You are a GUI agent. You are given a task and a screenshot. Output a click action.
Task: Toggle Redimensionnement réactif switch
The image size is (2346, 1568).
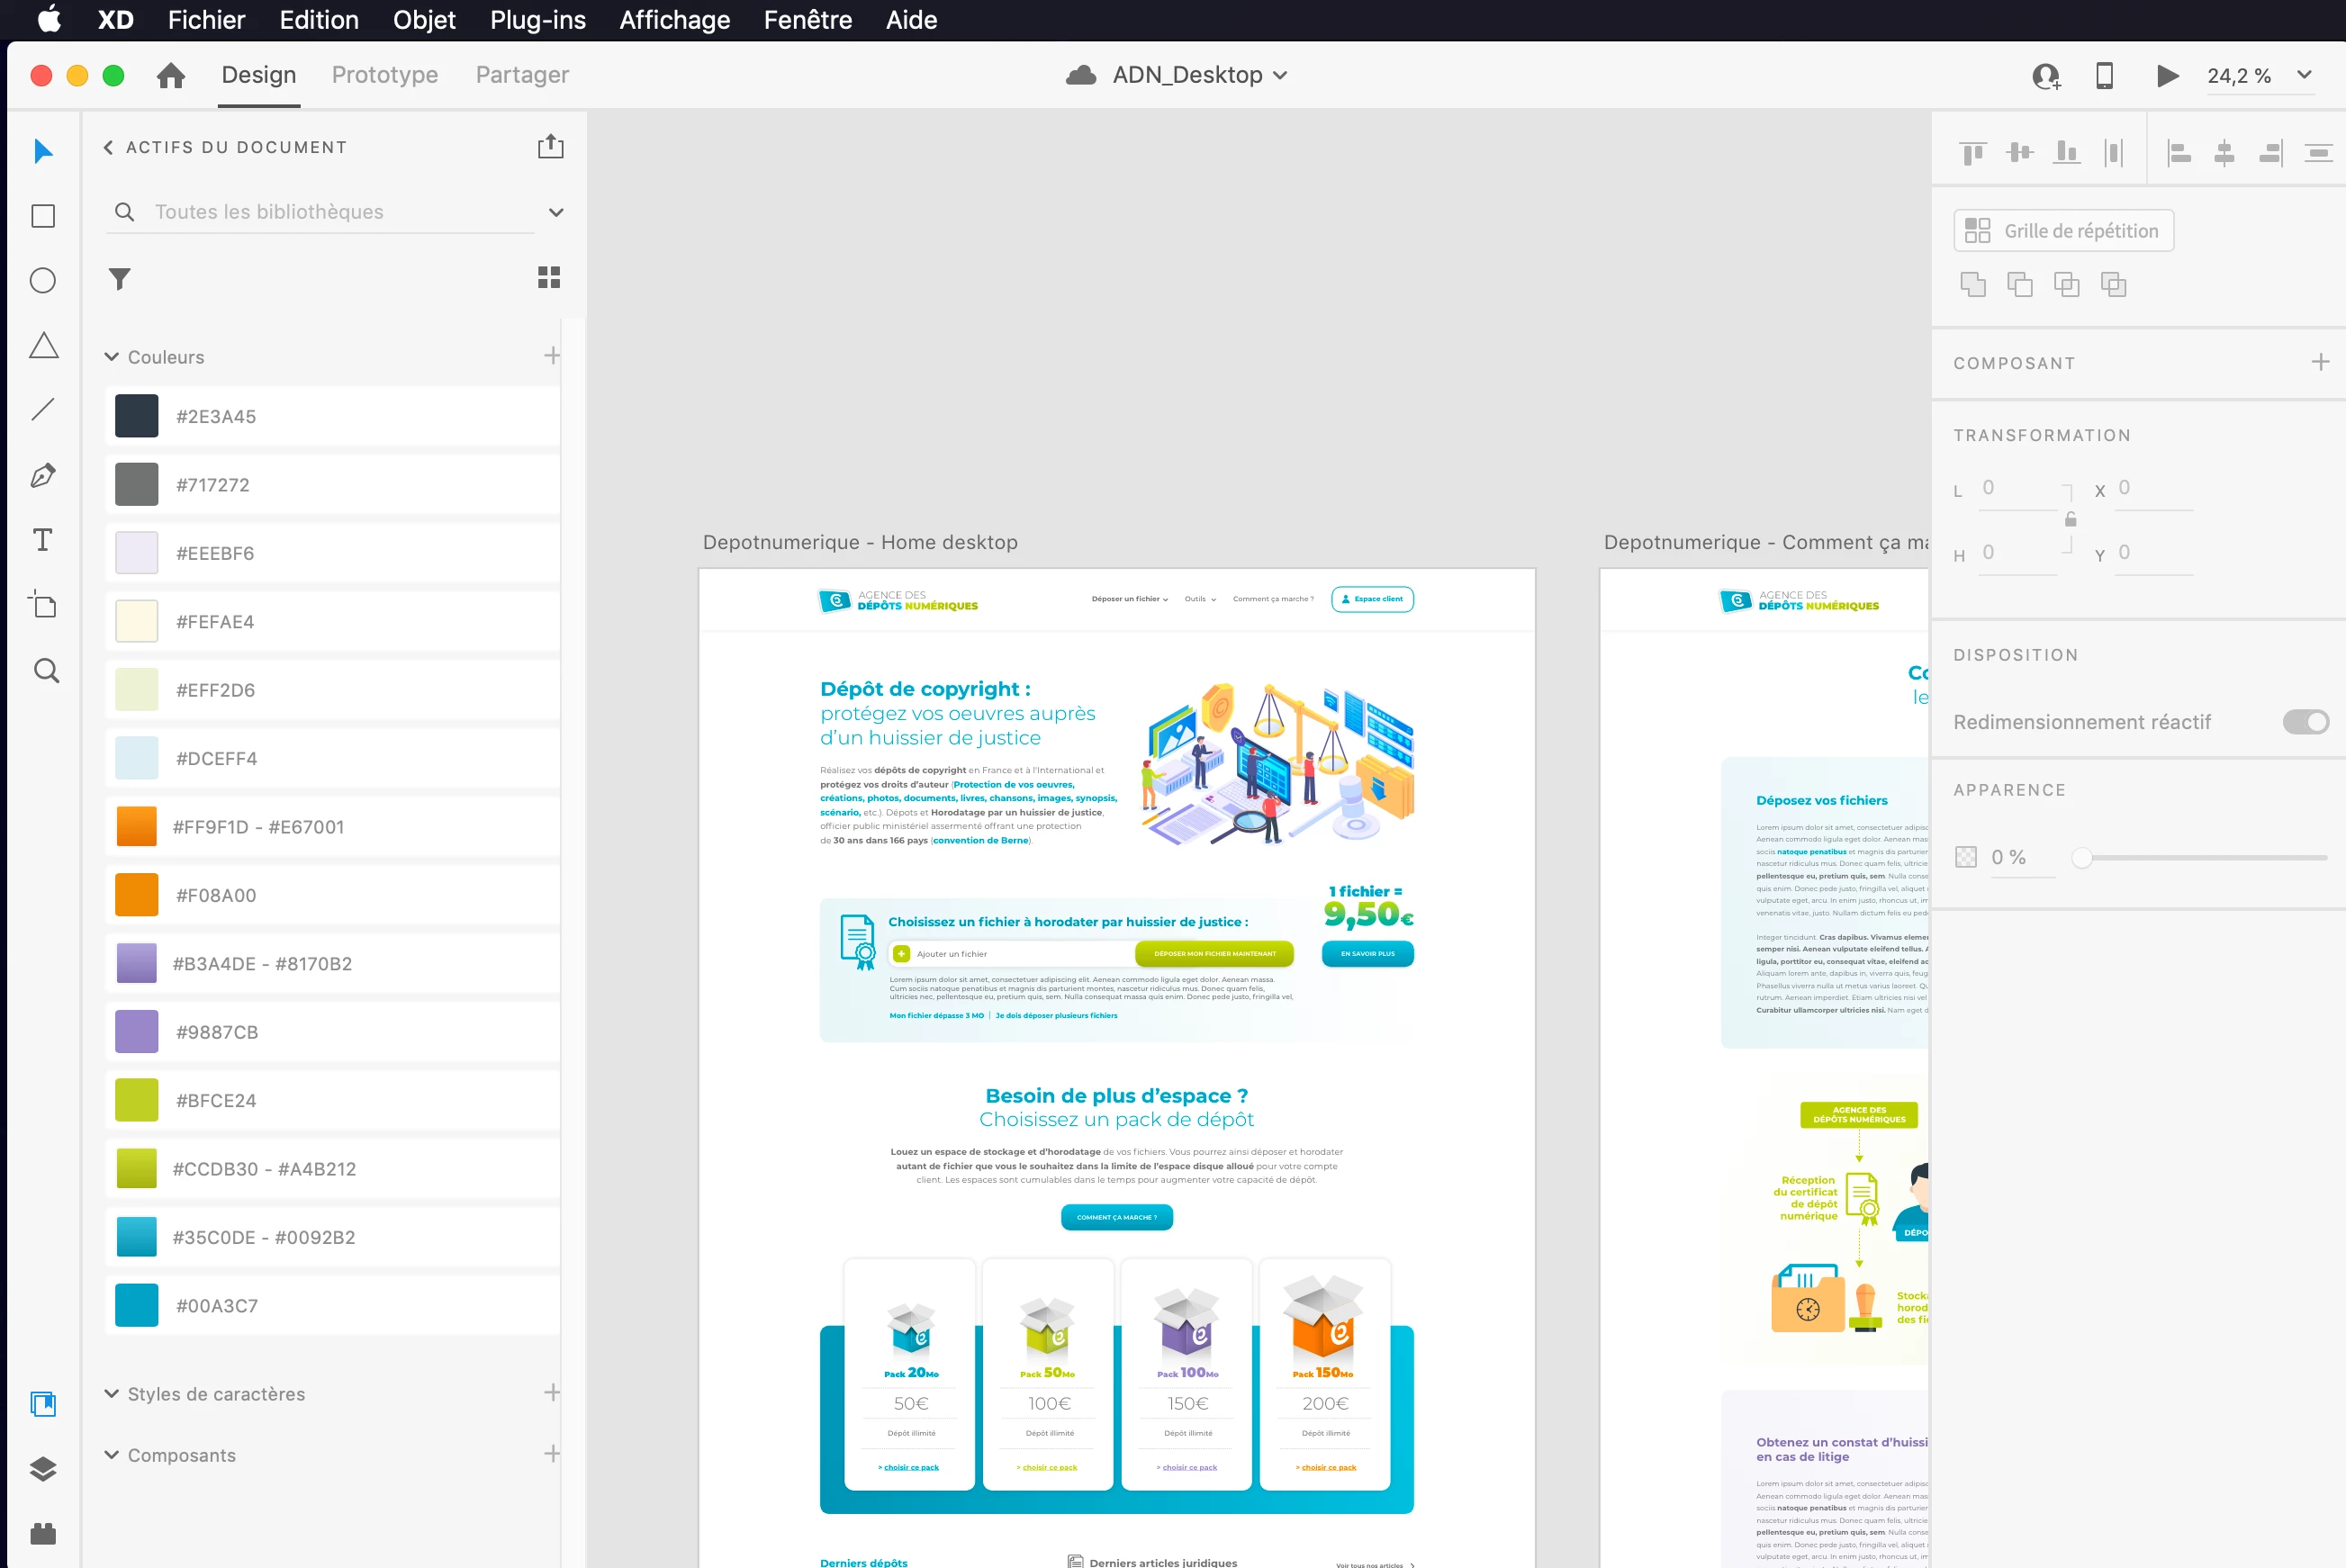[2305, 722]
